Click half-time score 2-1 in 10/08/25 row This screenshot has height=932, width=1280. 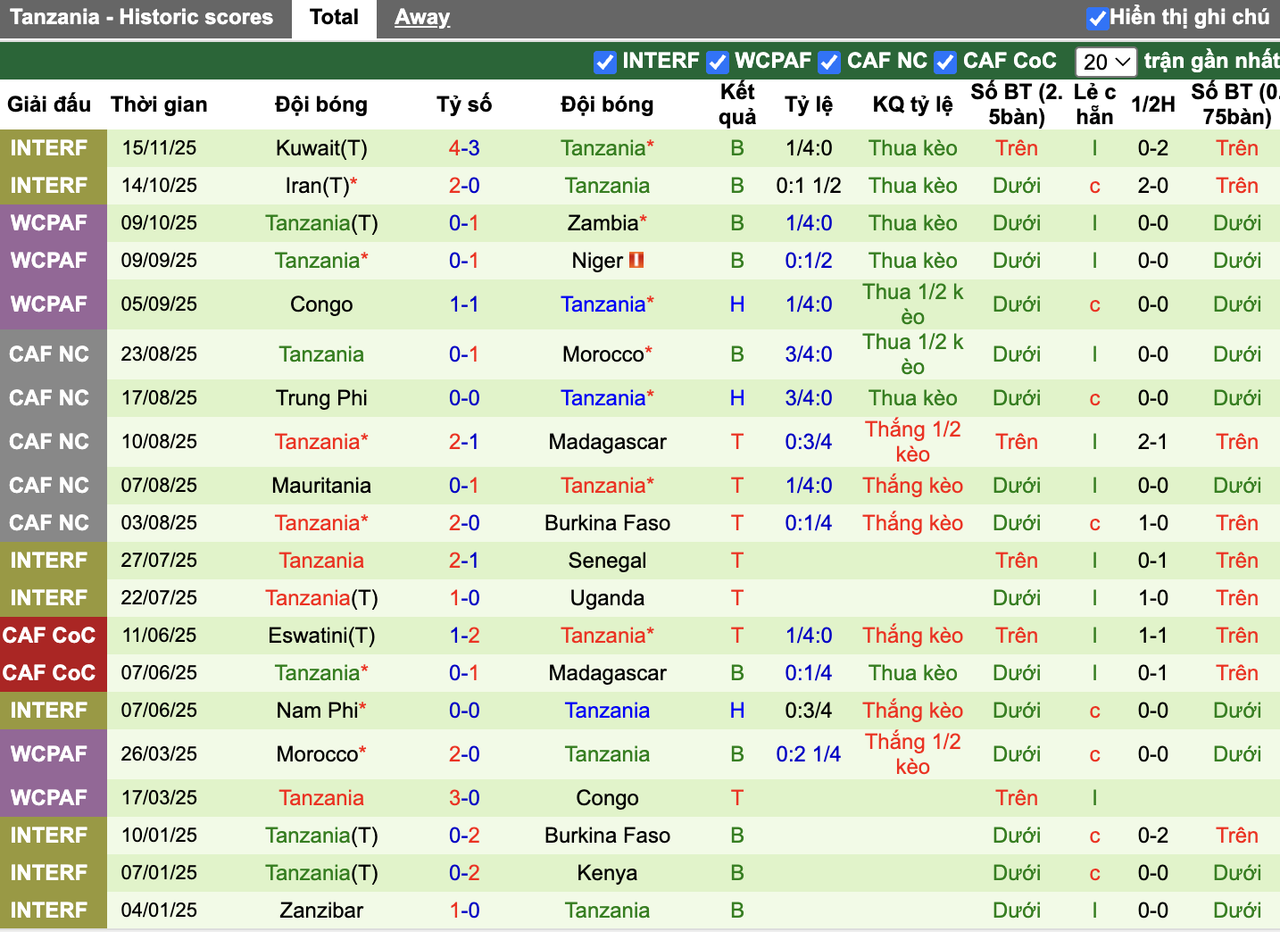tap(1153, 442)
